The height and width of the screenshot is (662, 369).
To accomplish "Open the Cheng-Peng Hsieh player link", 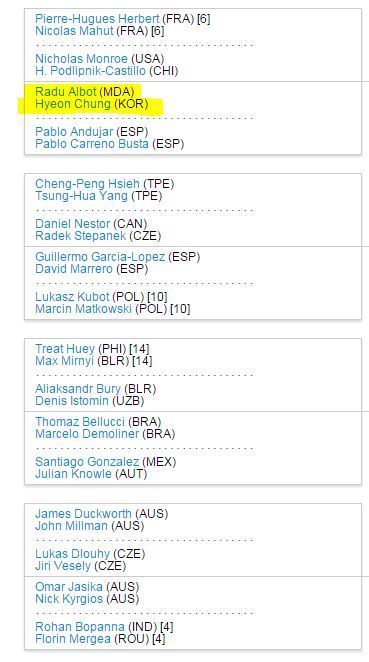I will (x=87, y=184).
